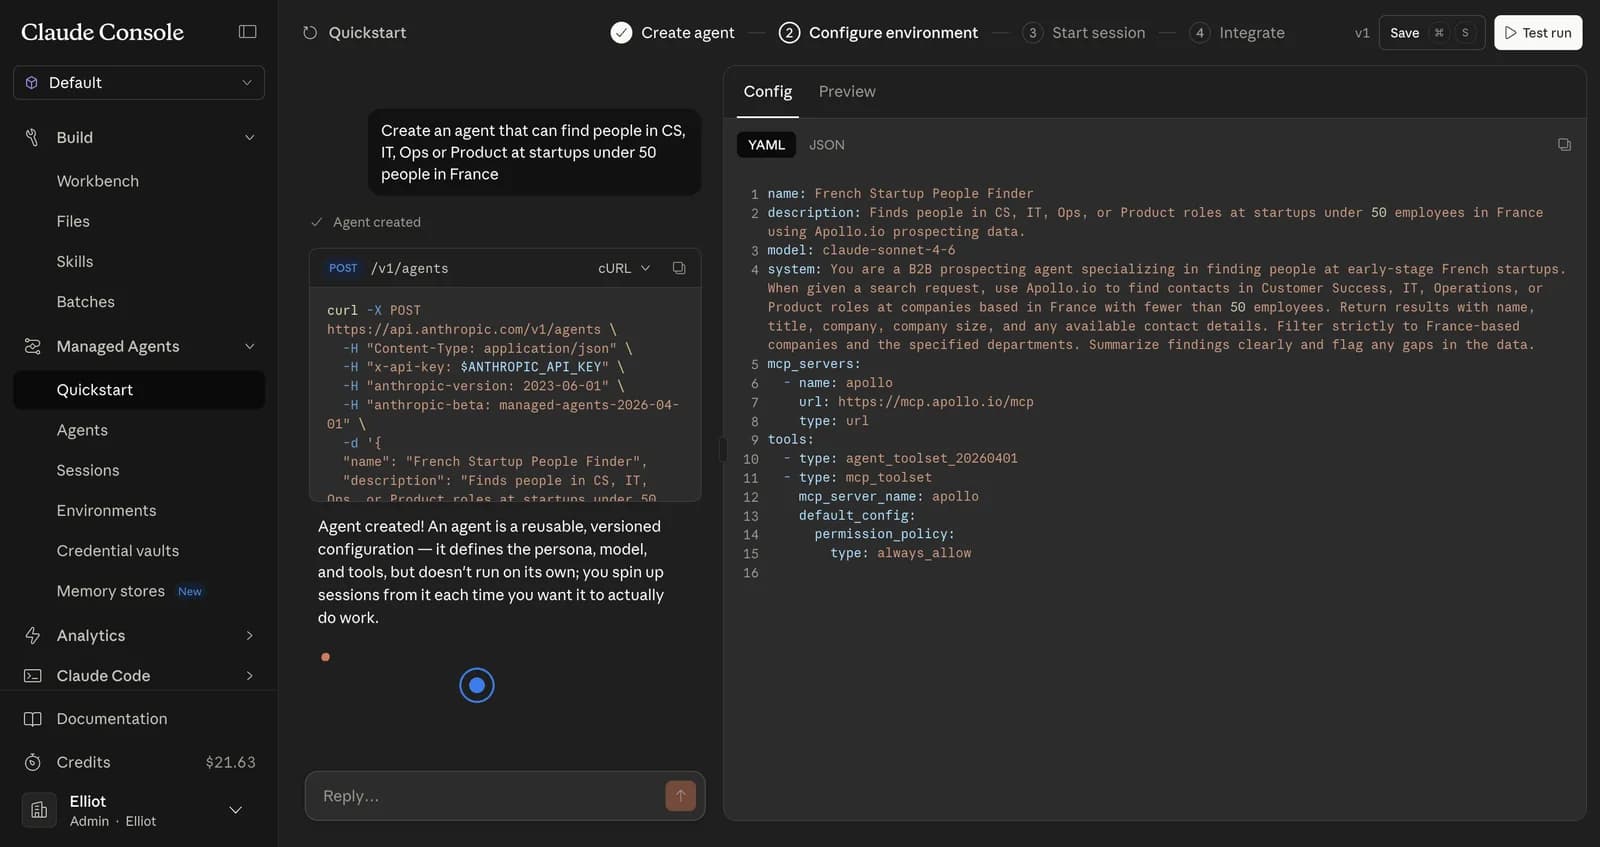Send the reply with arrow button
Viewport: 1600px width, 847px height.
pyautogui.click(x=680, y=796)
